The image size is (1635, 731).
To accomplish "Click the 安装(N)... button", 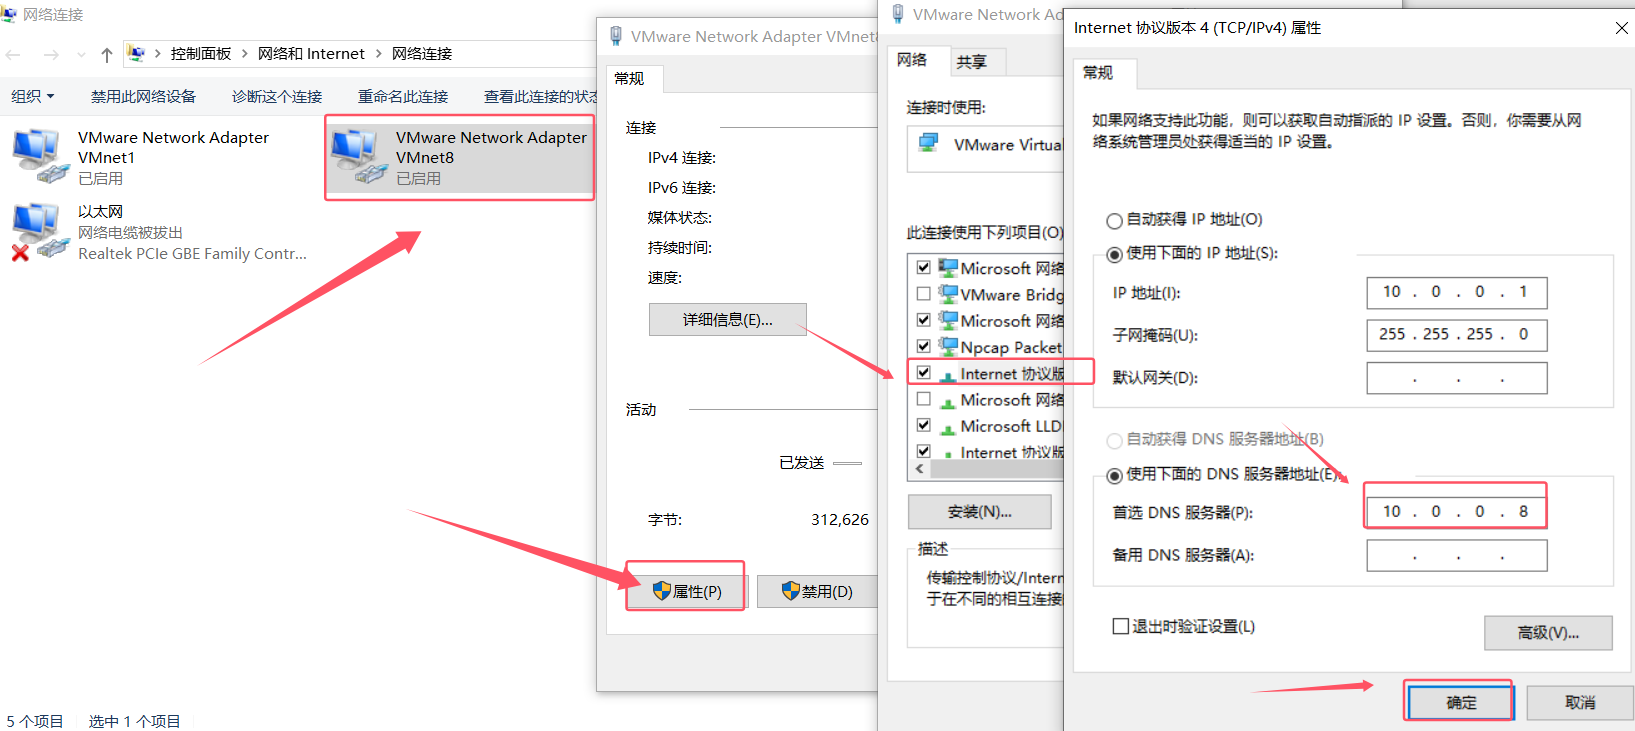I will point(980,512).
